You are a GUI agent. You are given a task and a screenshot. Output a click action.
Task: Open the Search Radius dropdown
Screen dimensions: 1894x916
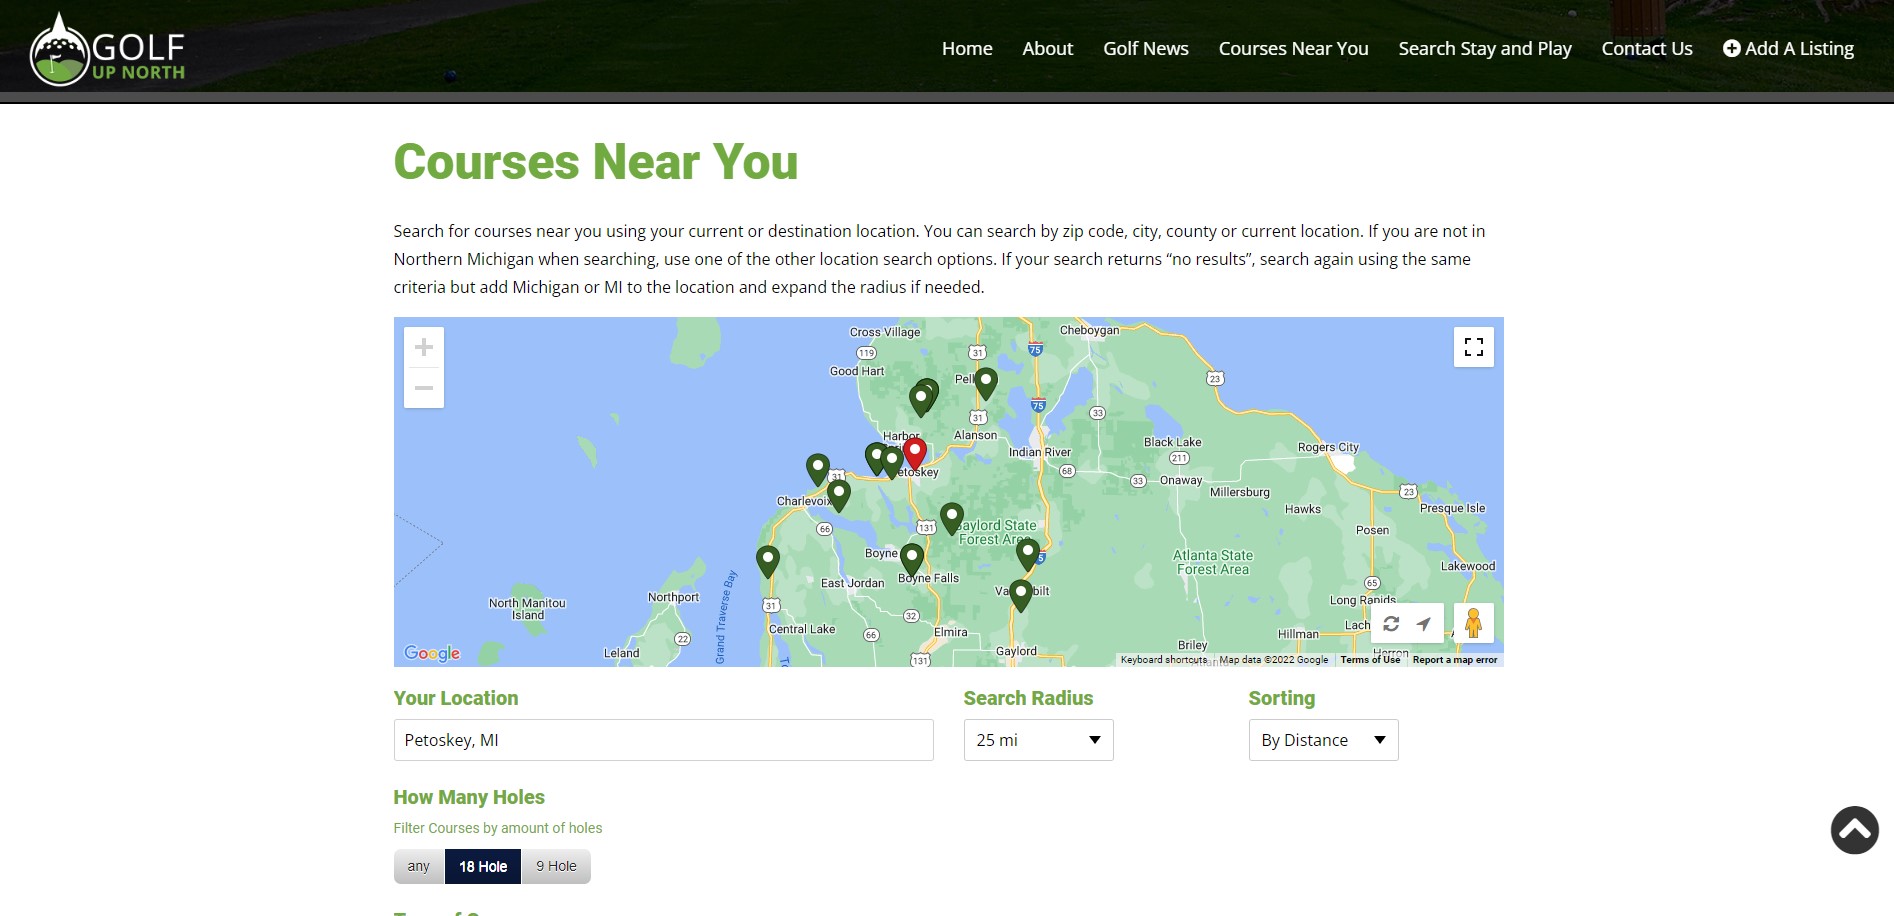click(x=1038, y=740)
